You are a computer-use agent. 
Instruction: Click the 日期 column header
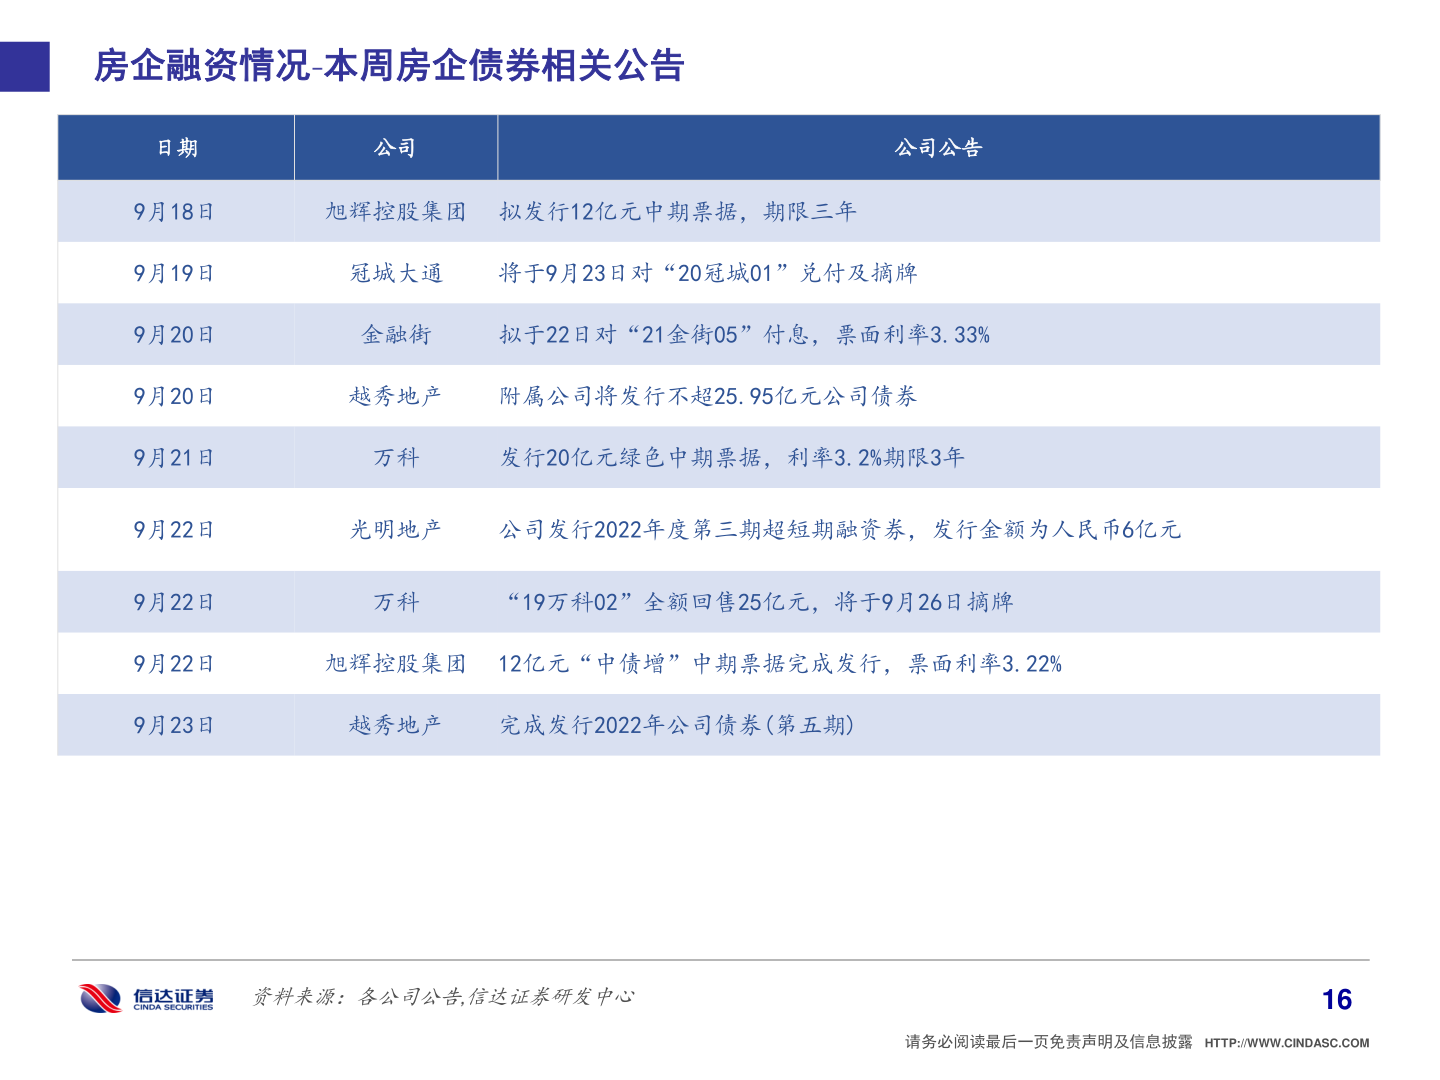click(176, 147)
